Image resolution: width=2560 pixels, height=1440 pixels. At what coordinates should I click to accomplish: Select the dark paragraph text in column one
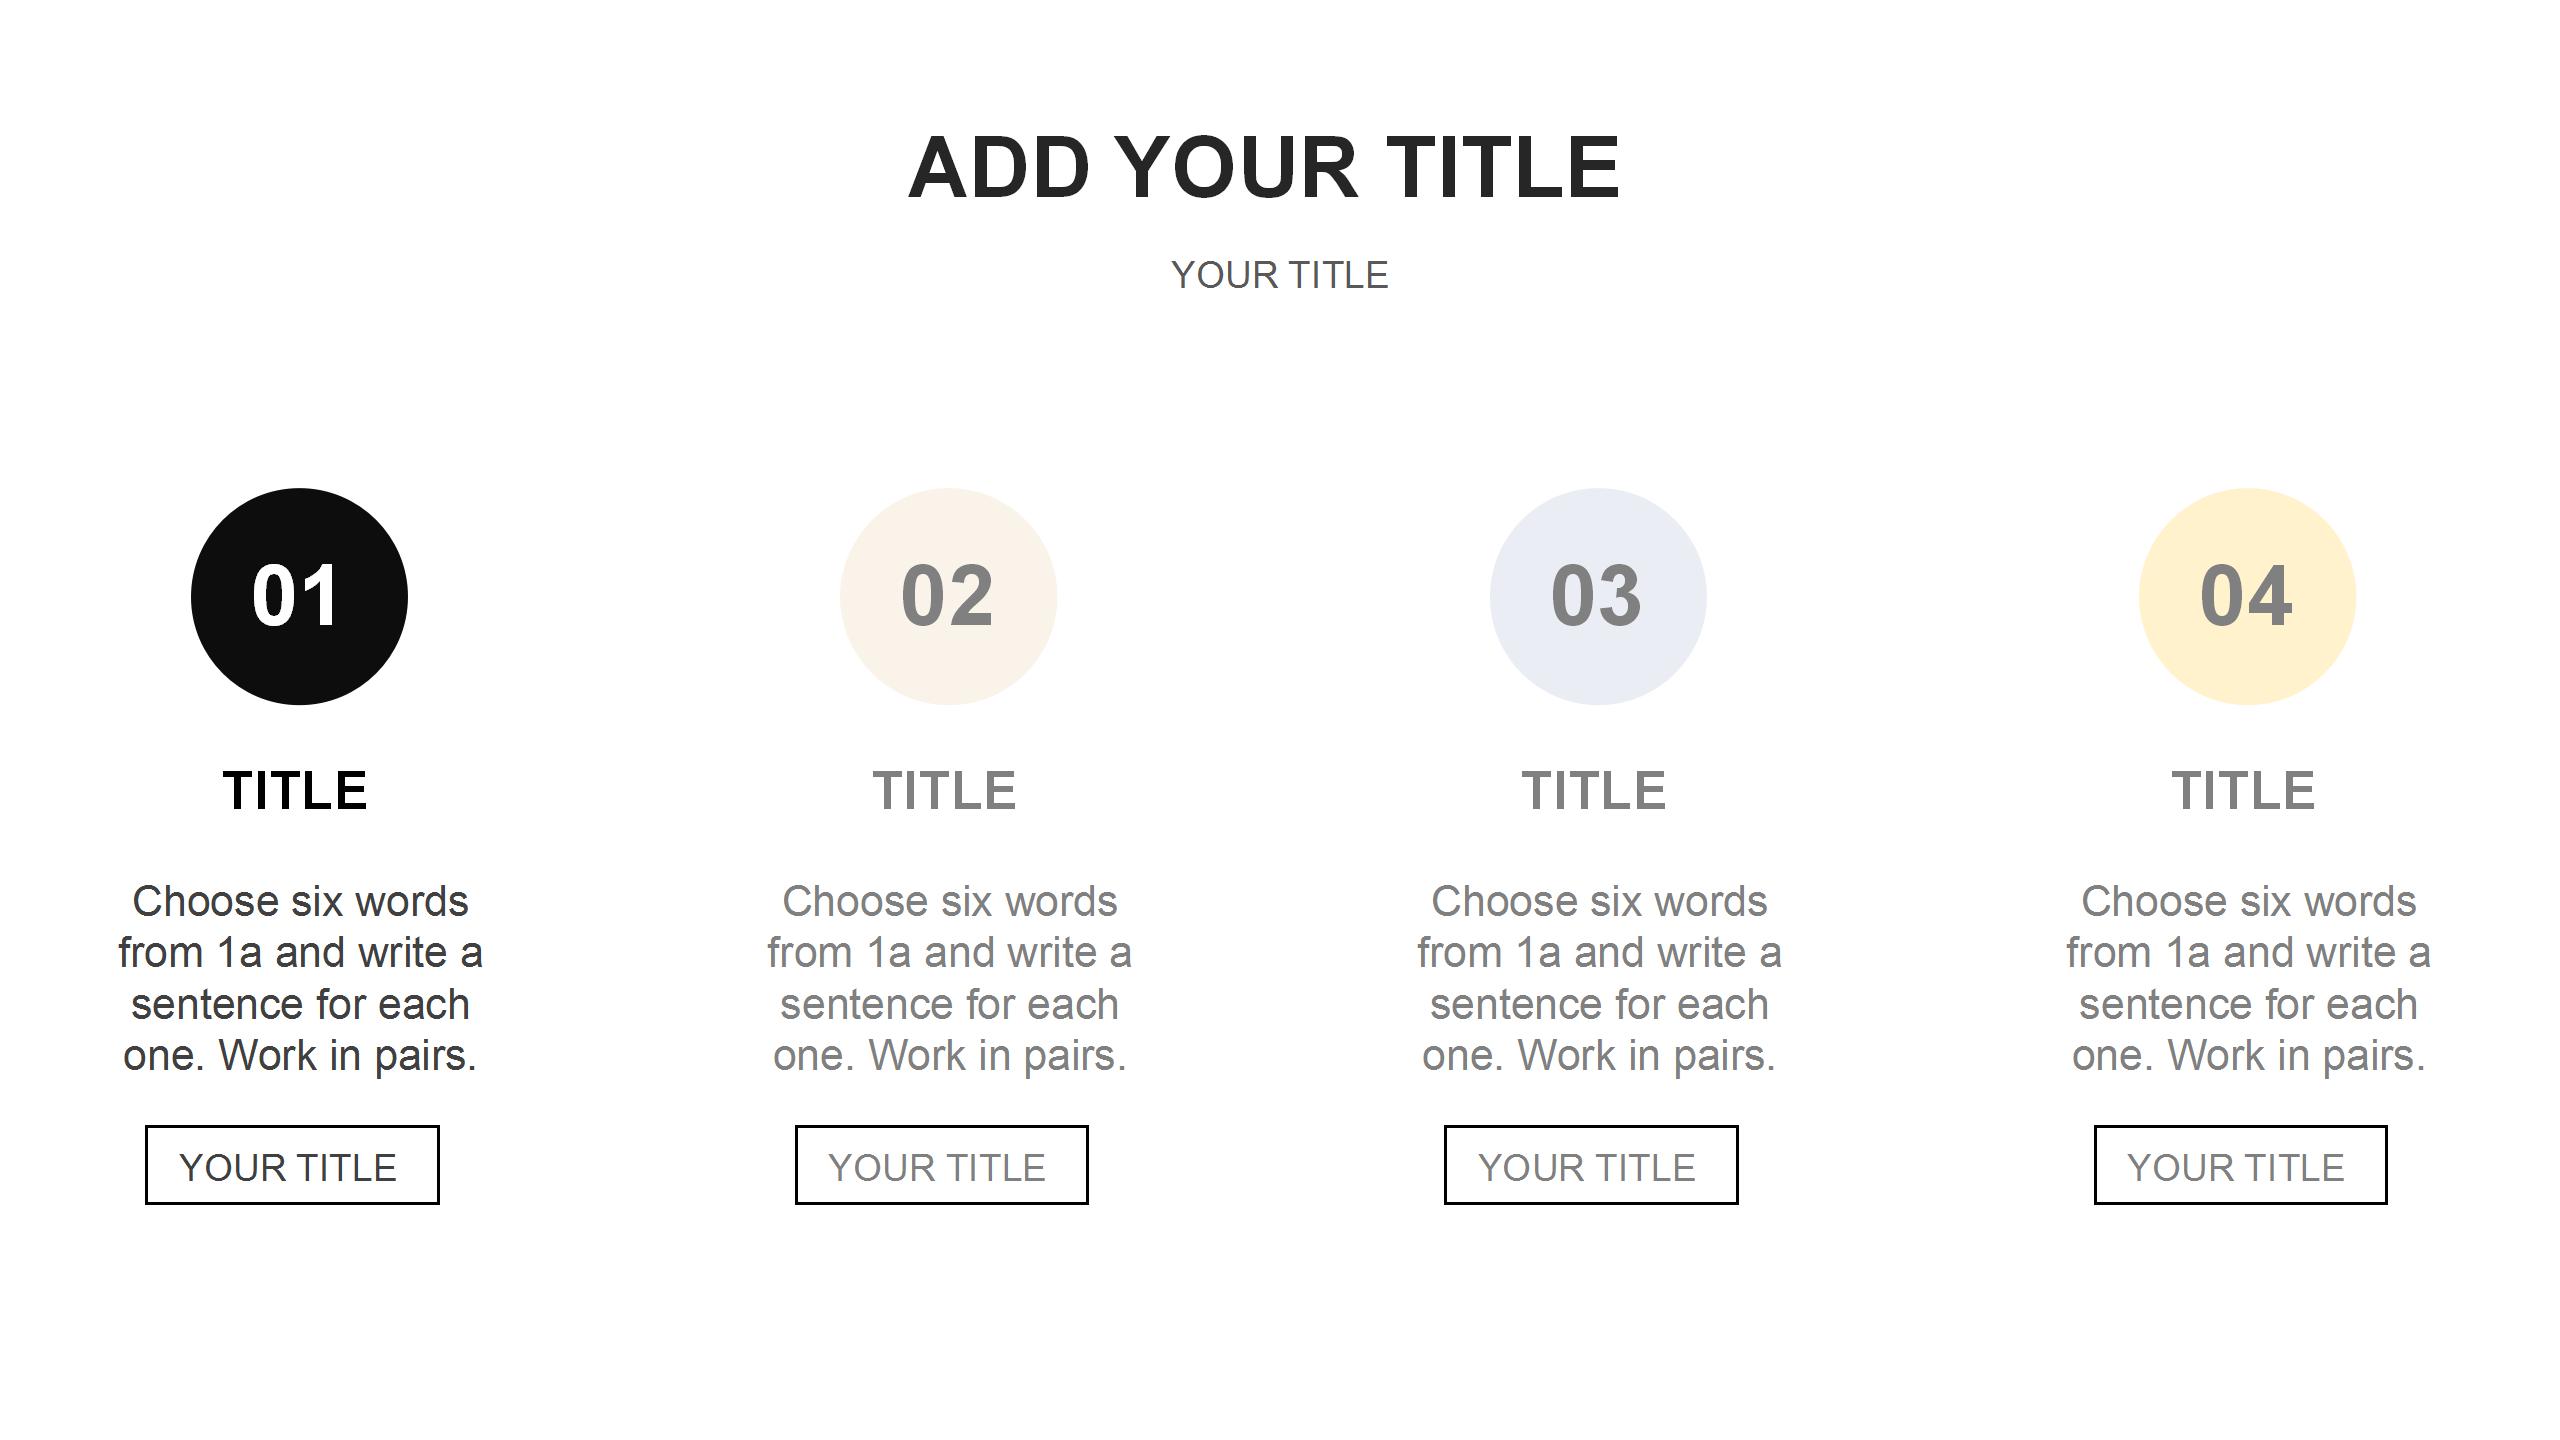tap(300, 978)
